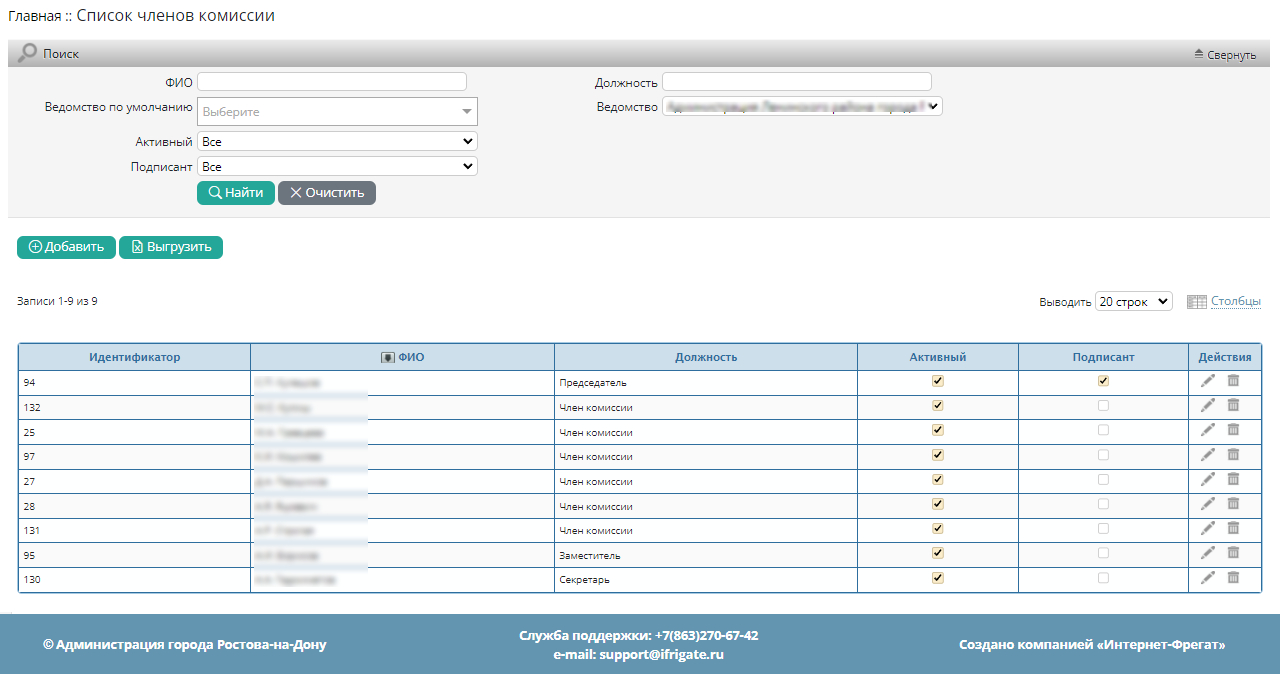This screenshot has height=674, width=1280.
Task: Sort table by the Идентификатор column header
Action: click(134, 357)
